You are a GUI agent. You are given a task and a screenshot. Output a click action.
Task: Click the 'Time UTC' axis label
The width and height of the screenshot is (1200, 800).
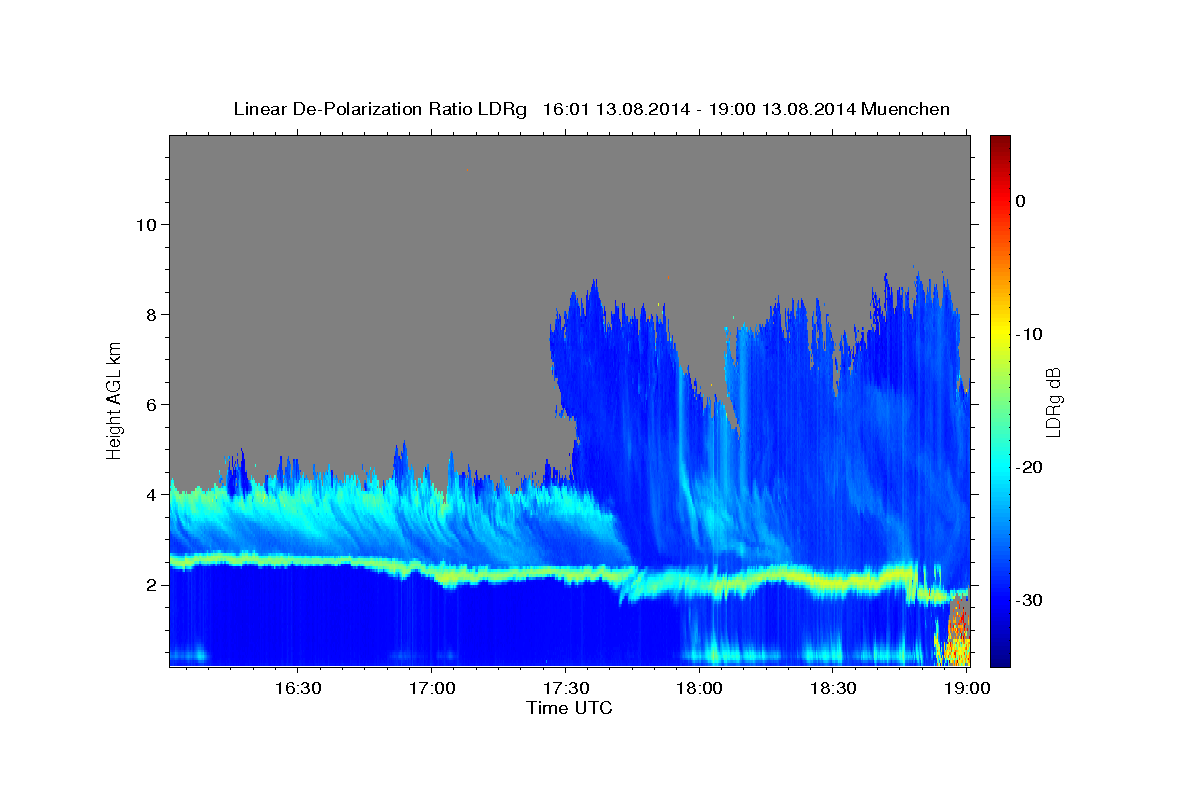tap(569, 708)
